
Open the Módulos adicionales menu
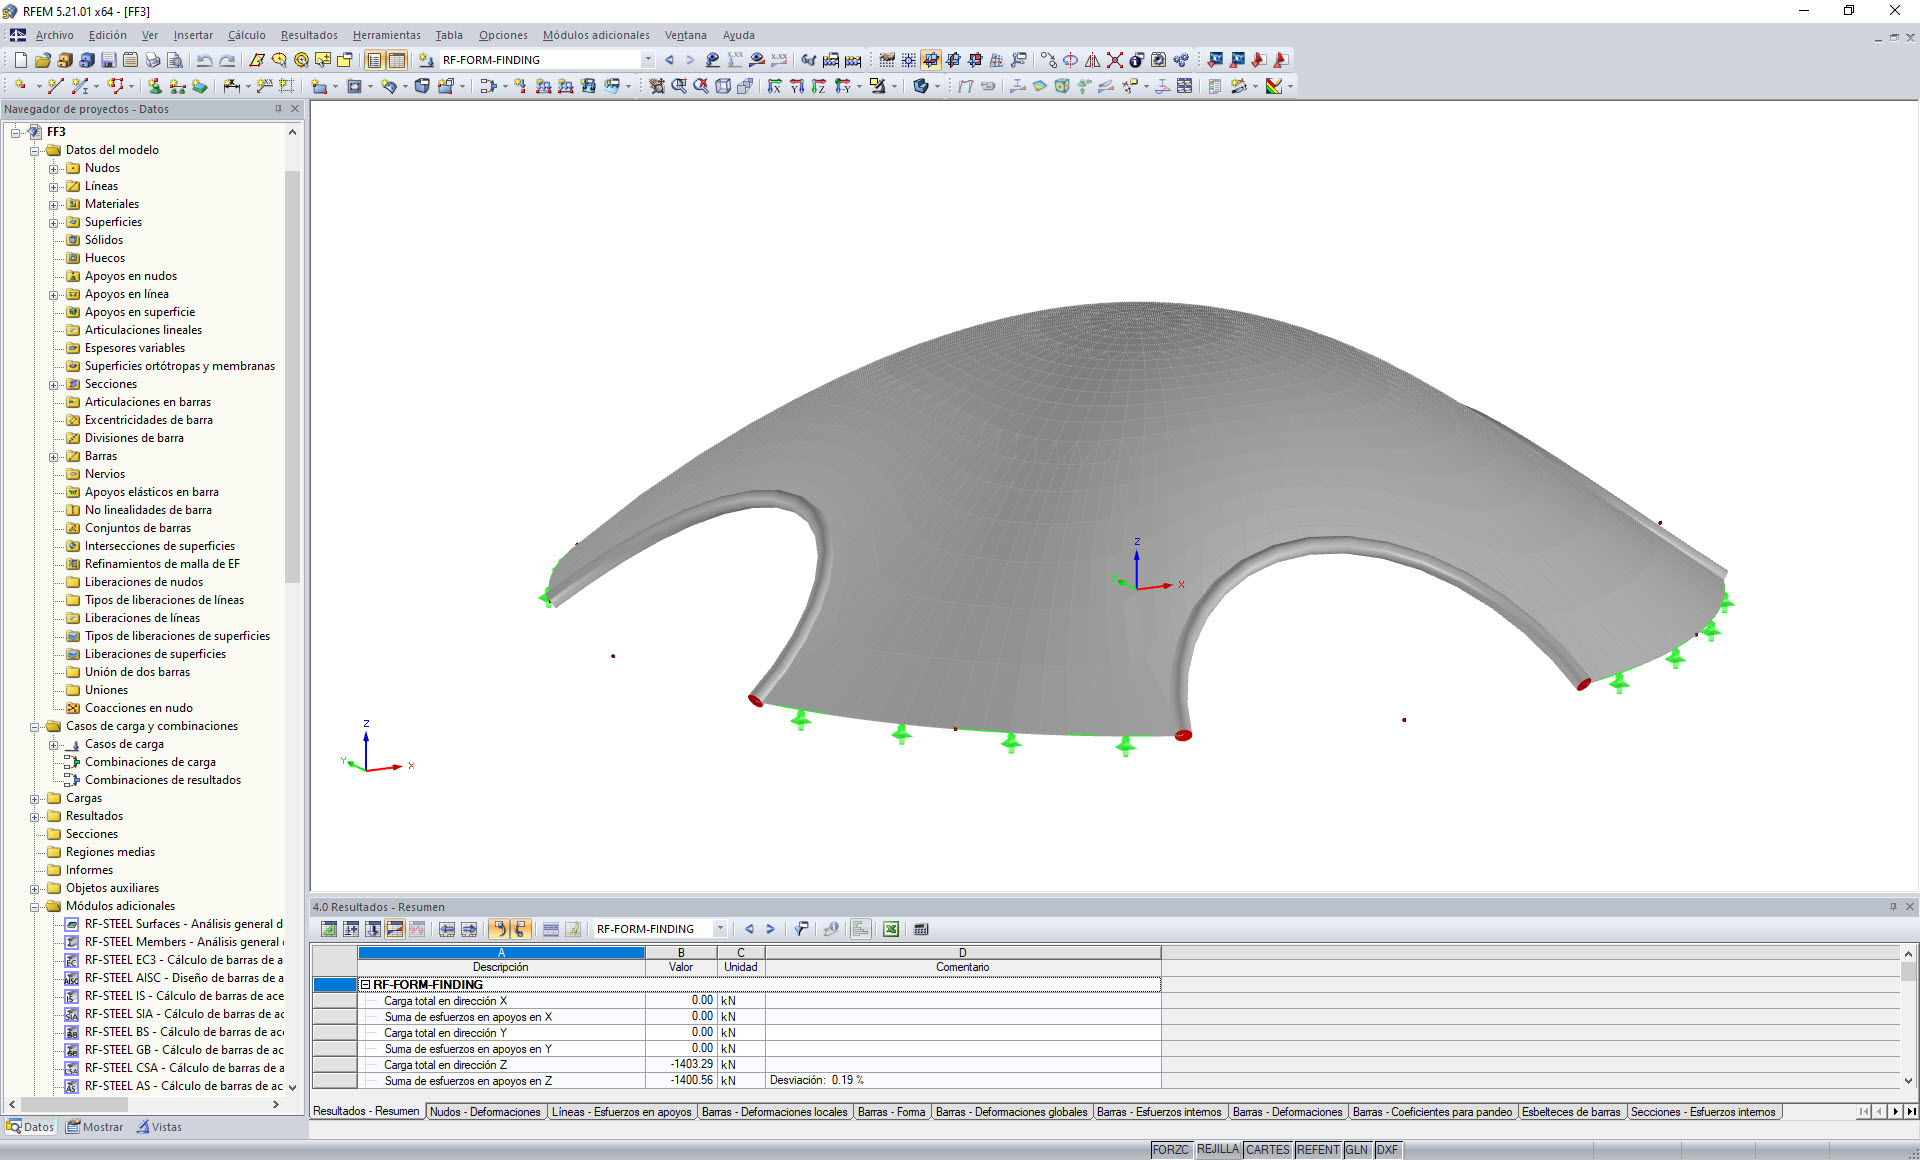pyautogui.click(x=595, y=35)
